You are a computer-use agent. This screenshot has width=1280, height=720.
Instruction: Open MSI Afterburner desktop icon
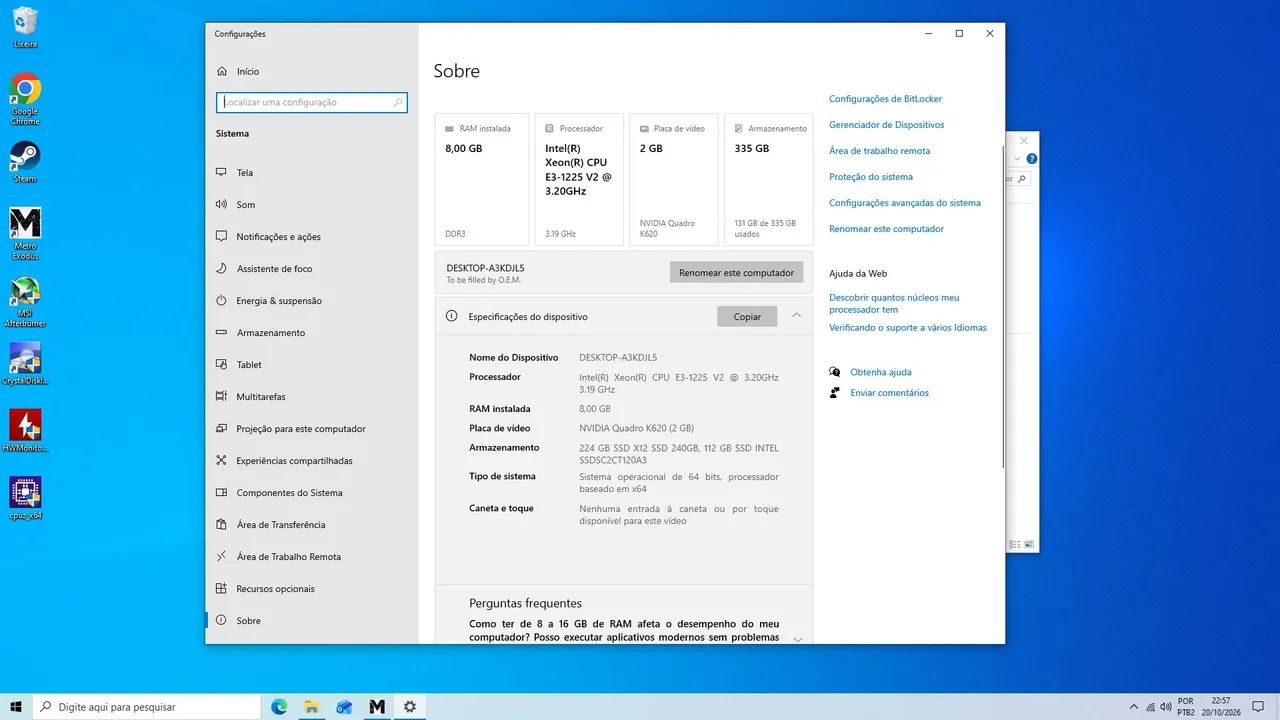pos(25,302)
